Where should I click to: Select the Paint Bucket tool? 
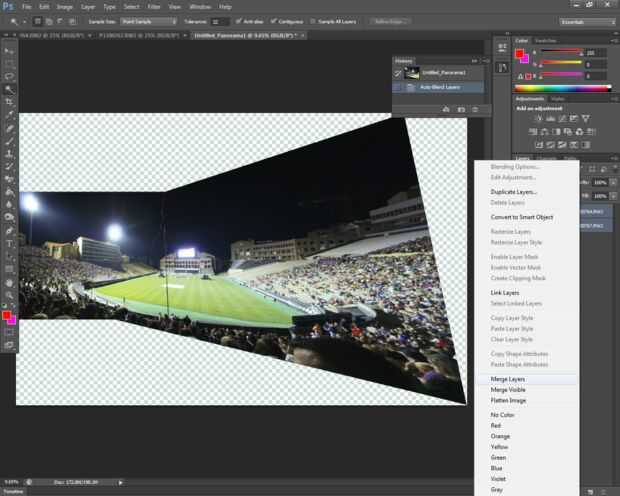coord(9,192)
